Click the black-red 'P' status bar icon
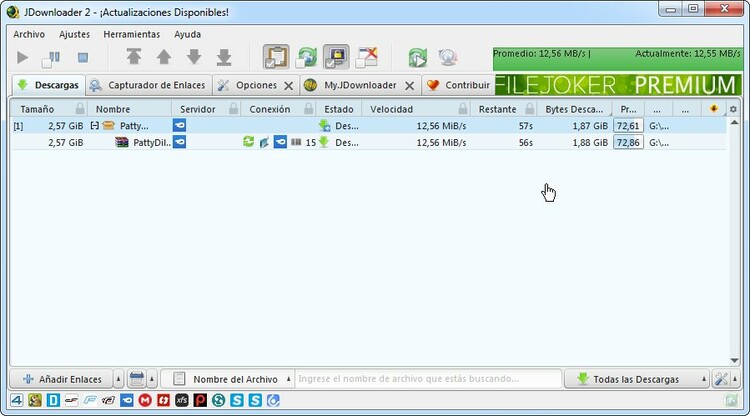This screenshot has height=416, width=750. click(200, 400)
